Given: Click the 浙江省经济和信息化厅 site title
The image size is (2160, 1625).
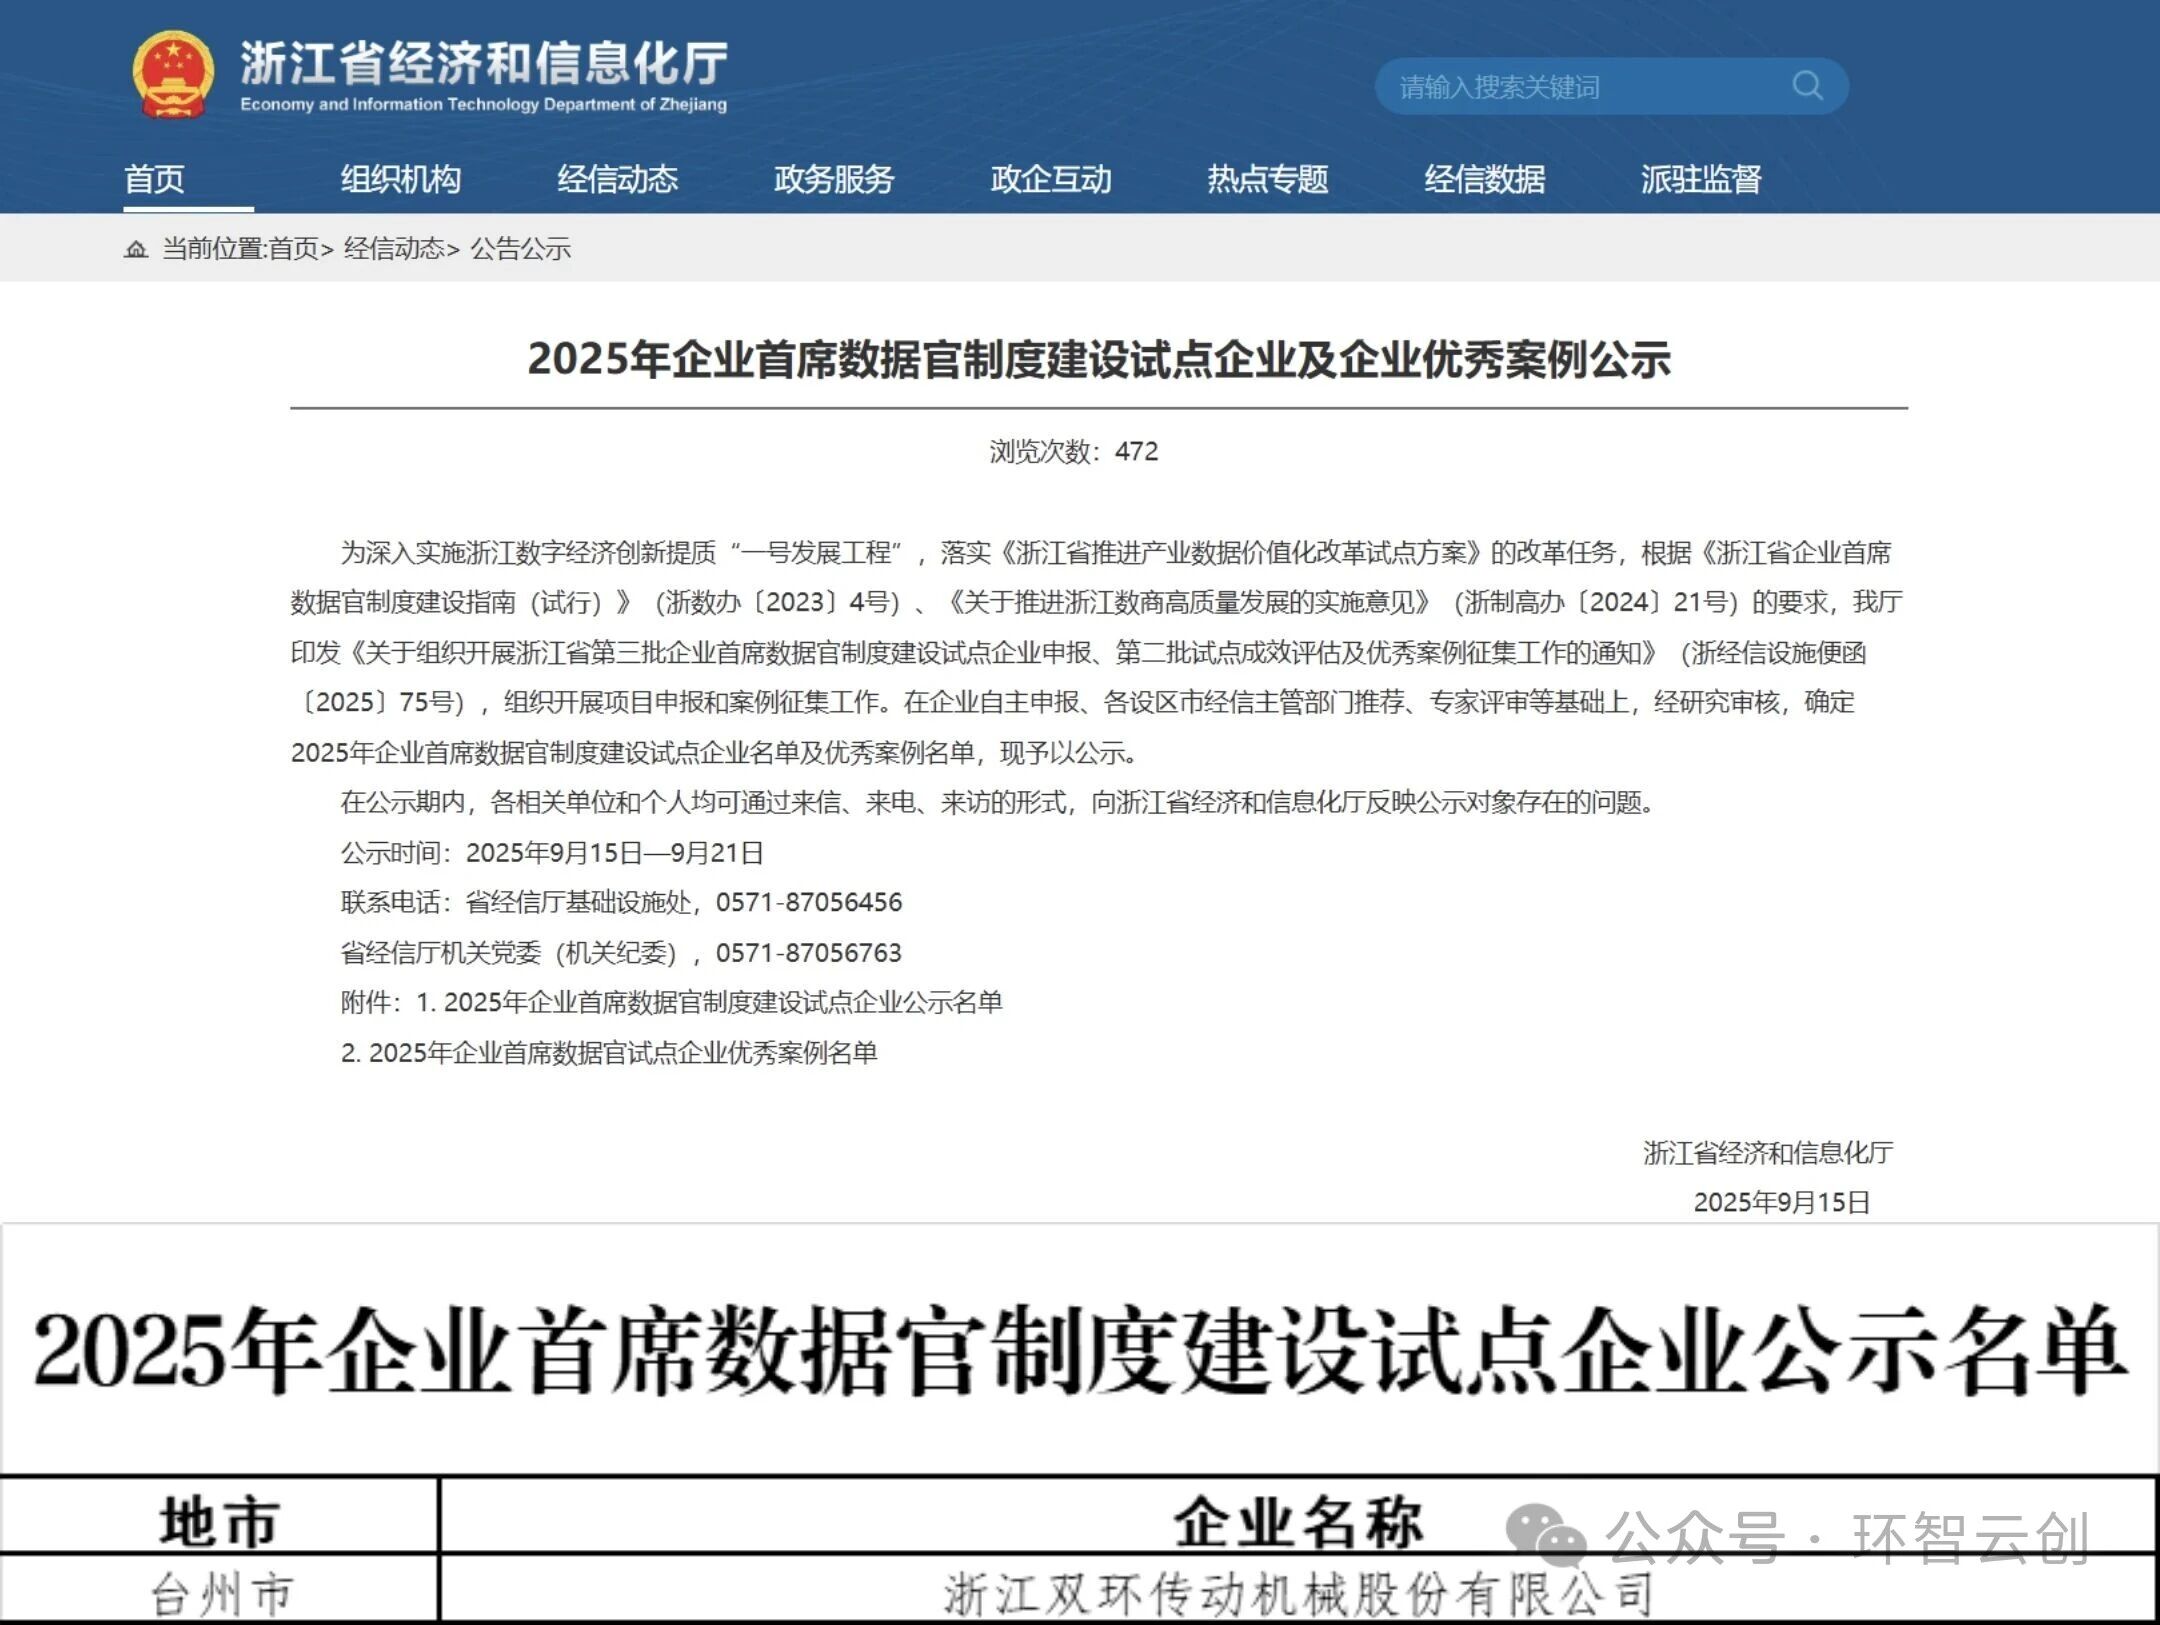Looking at the screenshot, I should point(484,64).
